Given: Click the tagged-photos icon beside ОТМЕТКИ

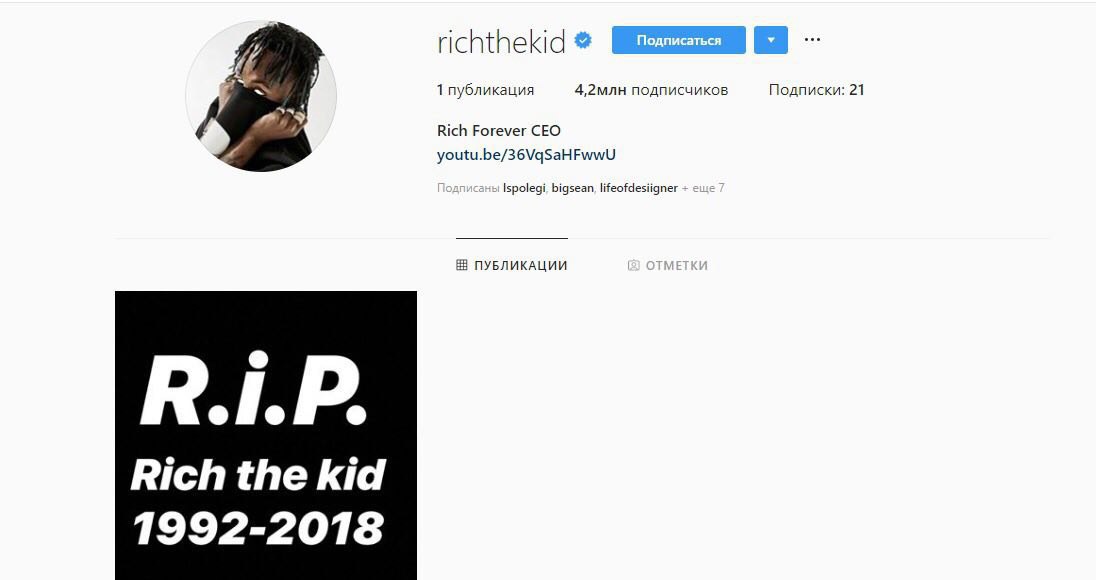Looking at the screenshot, I should [x=633, y=266].
